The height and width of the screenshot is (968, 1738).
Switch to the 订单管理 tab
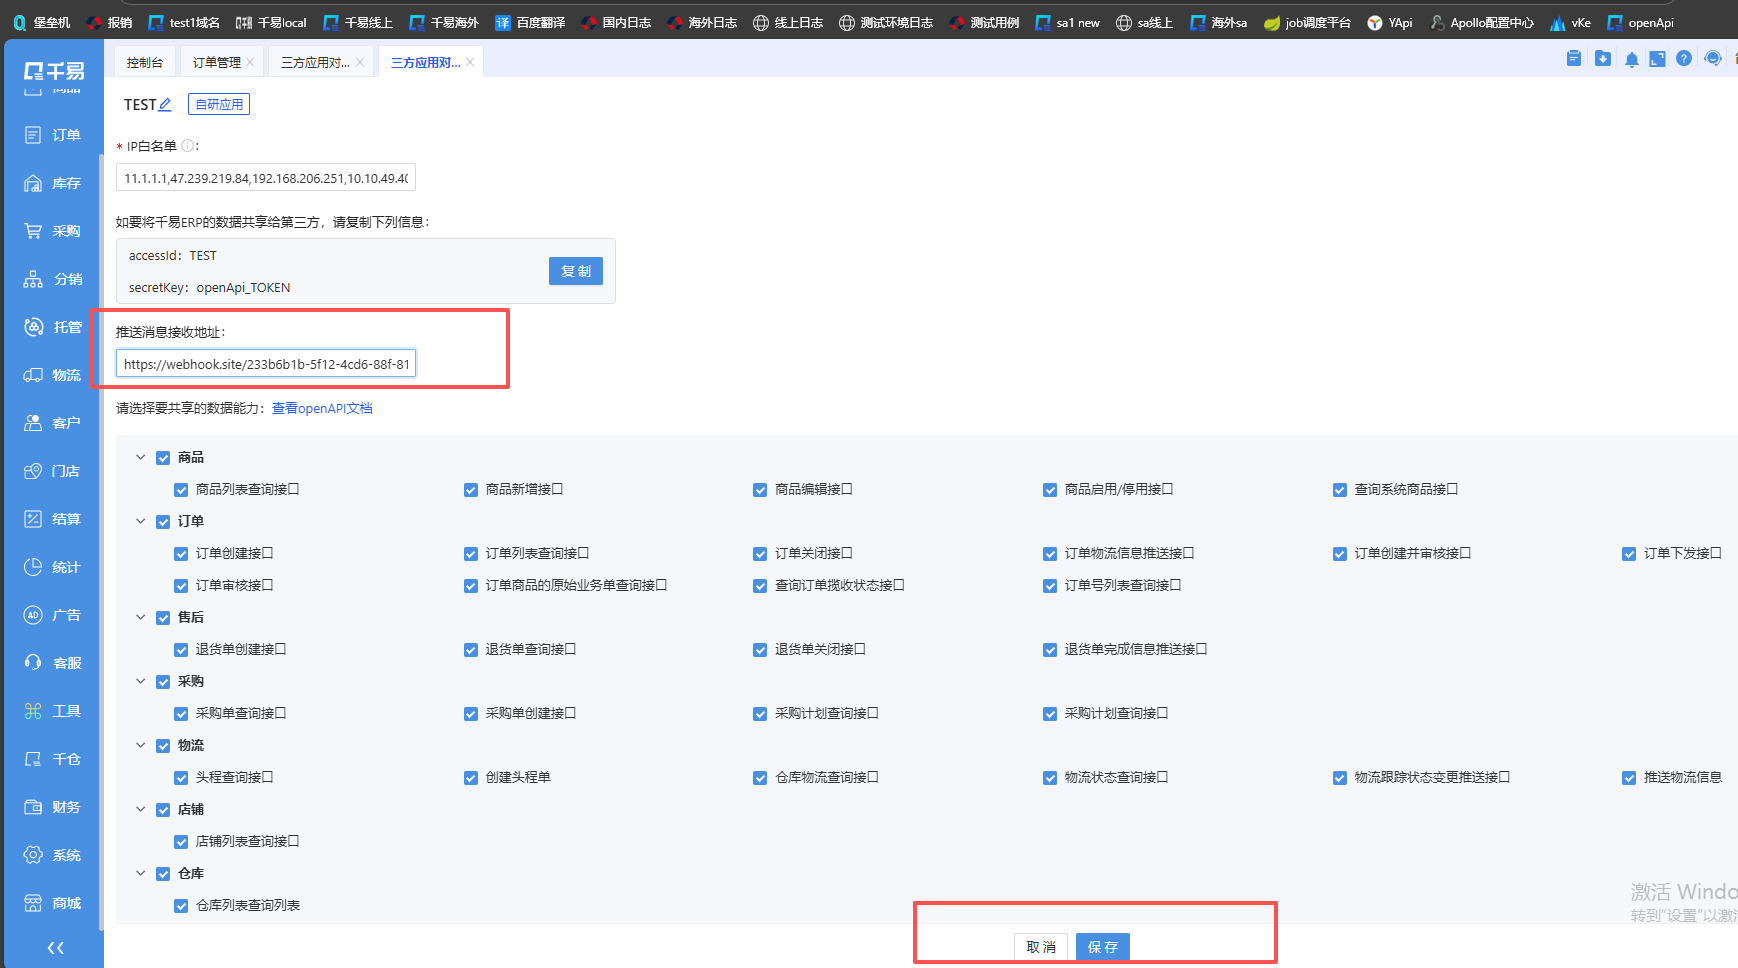tap(216, 62)
